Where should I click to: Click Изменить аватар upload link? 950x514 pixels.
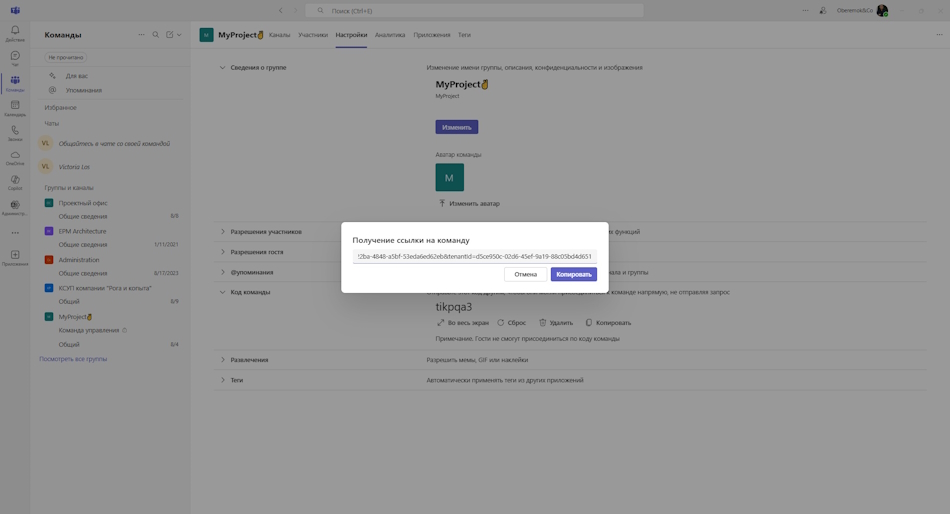tap(469, 204)
